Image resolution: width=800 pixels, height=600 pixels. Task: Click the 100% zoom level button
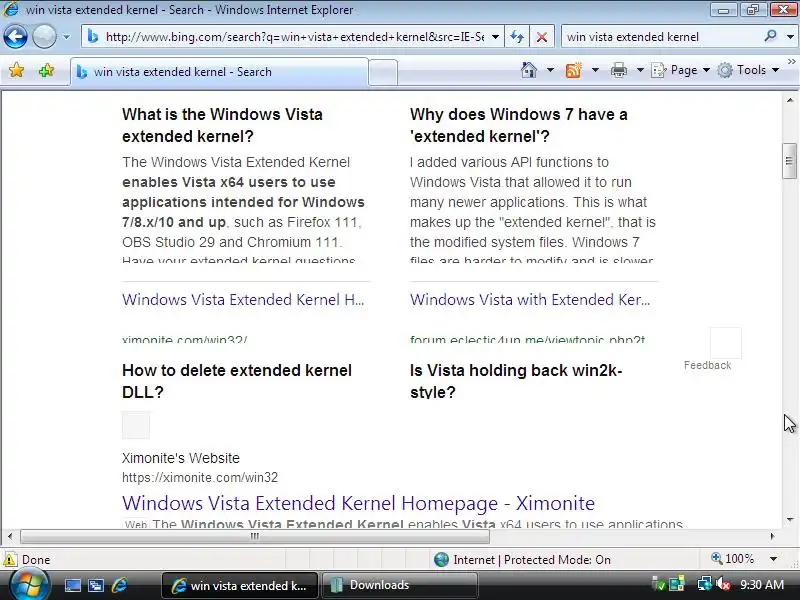click(733, 559)
